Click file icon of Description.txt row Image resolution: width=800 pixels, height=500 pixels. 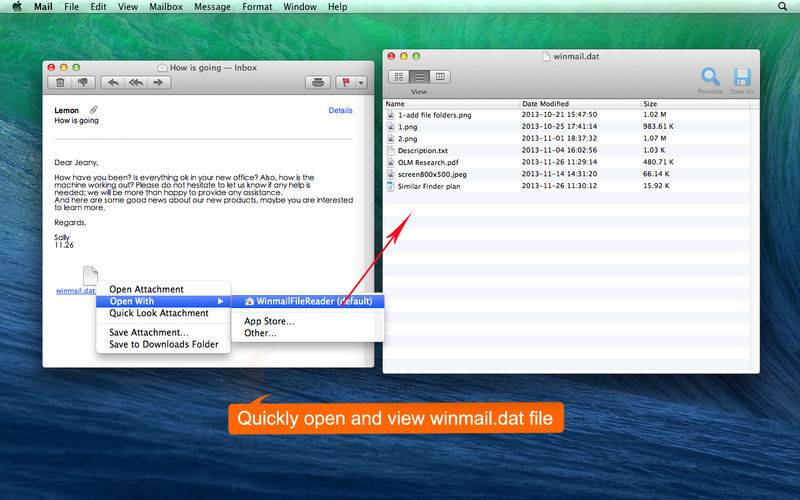point(391,151)
